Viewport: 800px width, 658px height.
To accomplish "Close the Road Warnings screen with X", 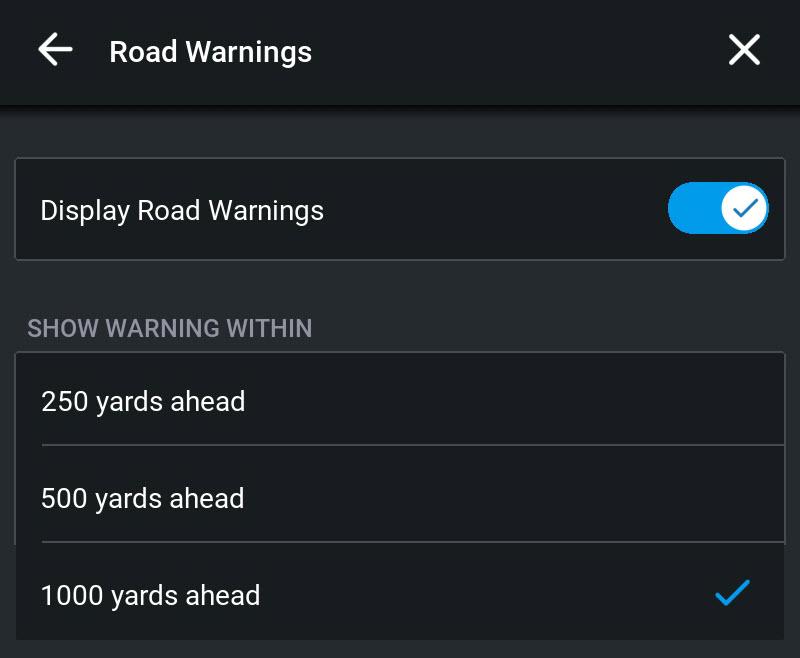I will (x=744, y=50).
